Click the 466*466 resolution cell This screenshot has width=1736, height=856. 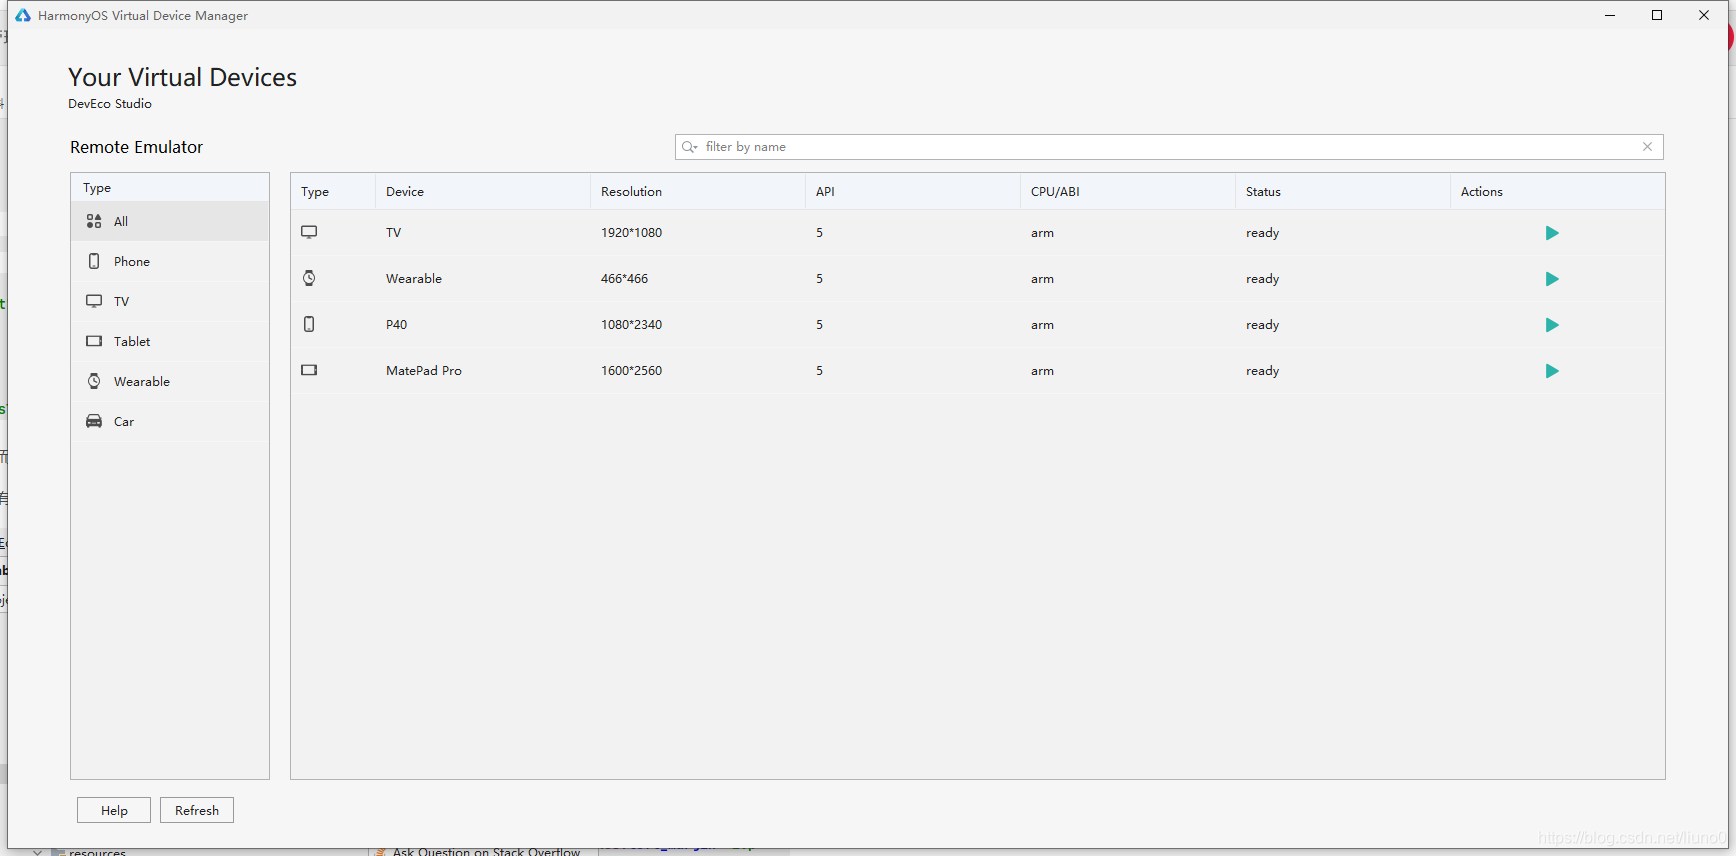(x=624, y=279)
